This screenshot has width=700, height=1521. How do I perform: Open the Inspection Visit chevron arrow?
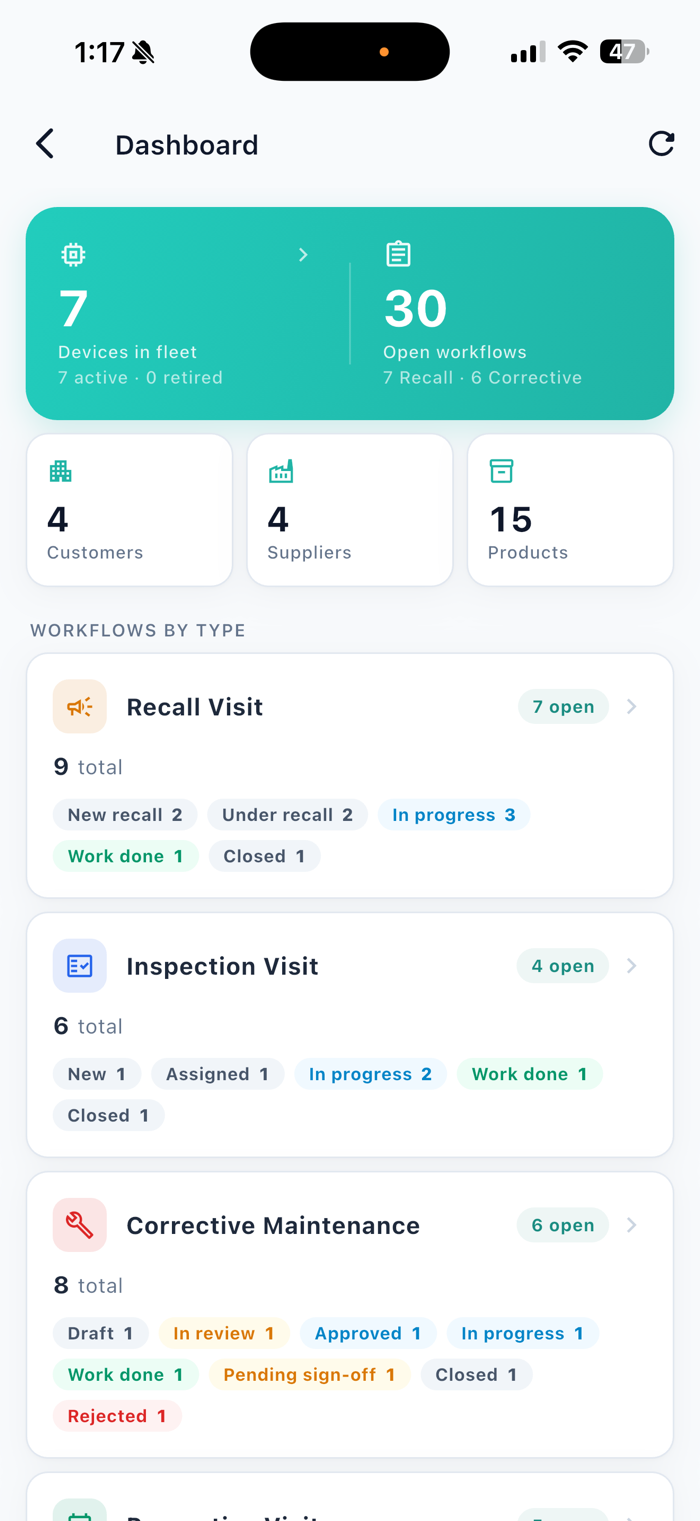click(632, 966)
